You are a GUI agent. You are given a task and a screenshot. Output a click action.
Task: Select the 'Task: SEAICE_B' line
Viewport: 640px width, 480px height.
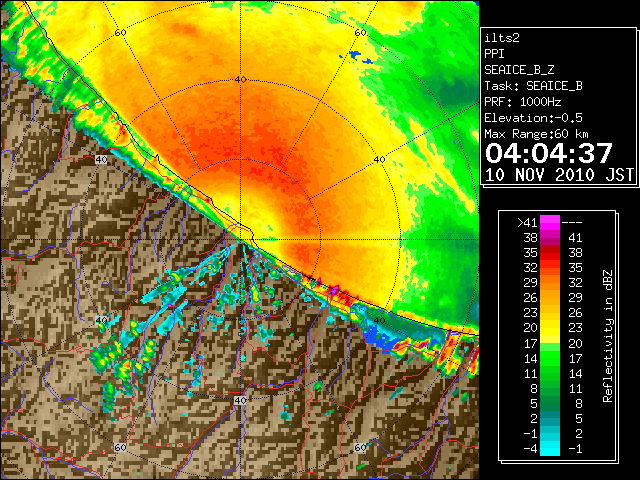[533, 86]
